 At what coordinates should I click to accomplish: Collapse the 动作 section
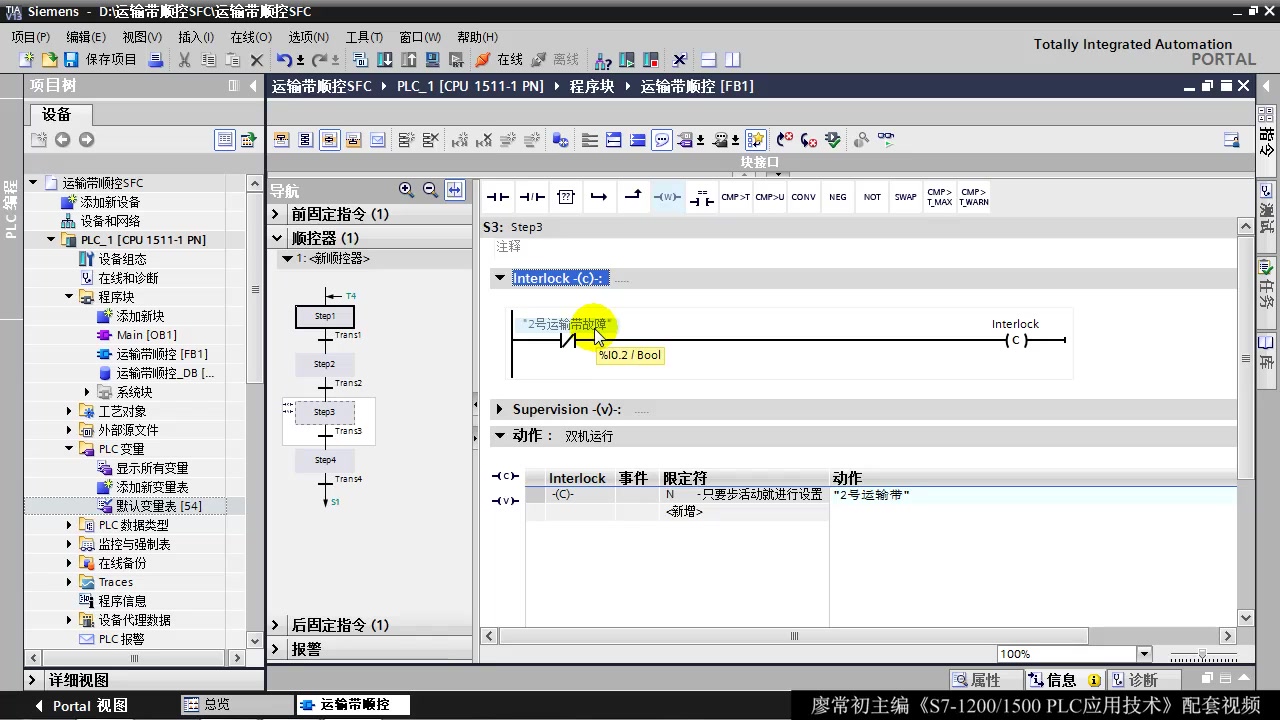pyautogui.click(x=501, y=436)
